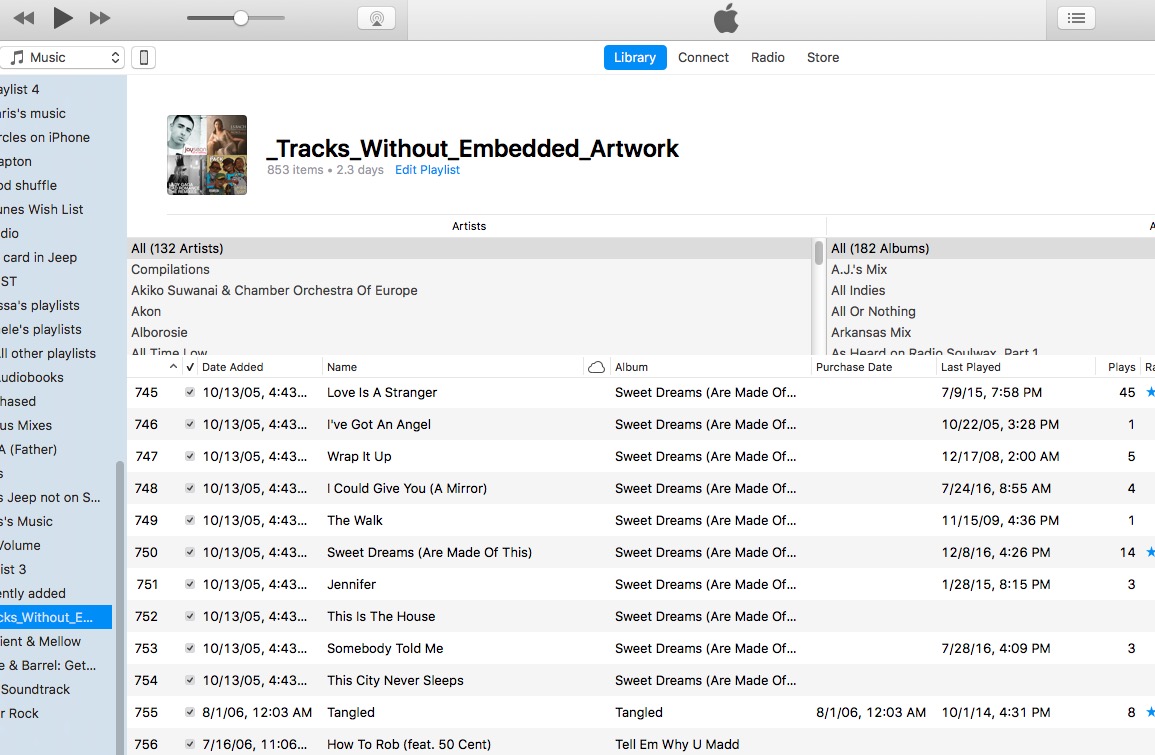Uncheck Jennifer track checkbox
Screen dimensions: 1155x755
tap(190, 584)
